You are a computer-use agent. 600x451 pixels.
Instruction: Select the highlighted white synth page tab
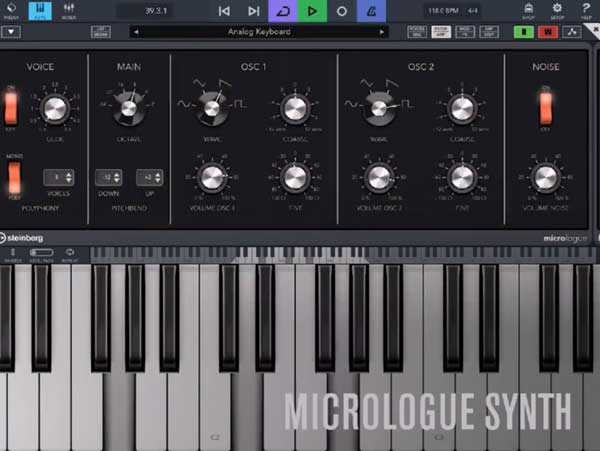click(441, 32)
